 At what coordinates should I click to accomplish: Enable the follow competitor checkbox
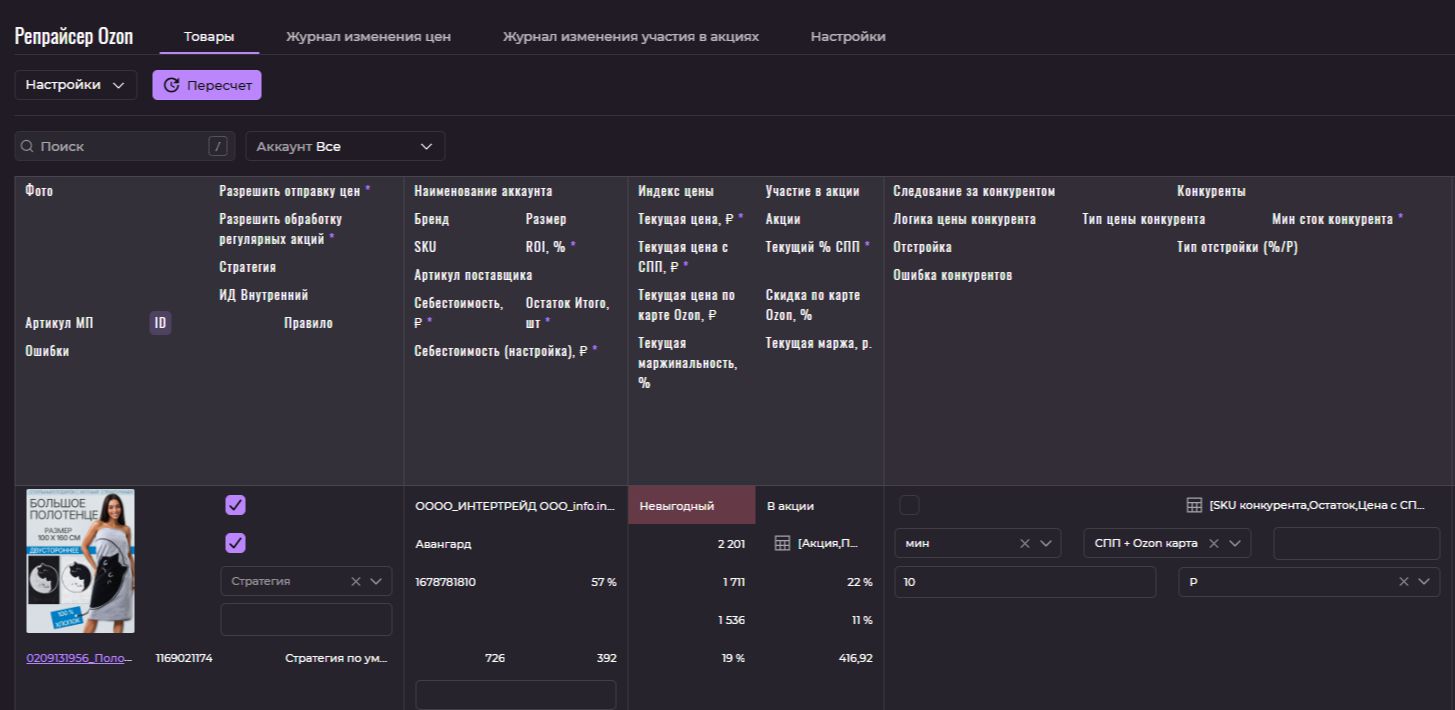point(909,505)
